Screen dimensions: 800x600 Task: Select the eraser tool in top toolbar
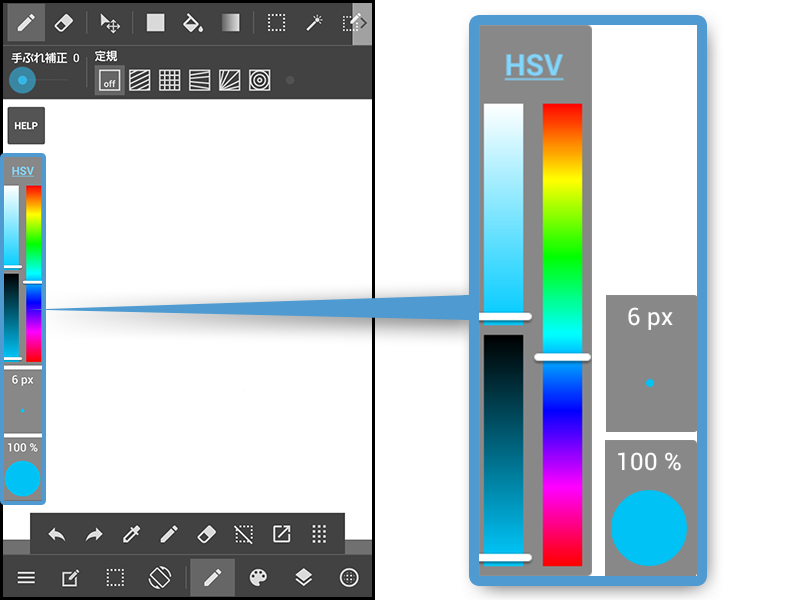coord(63,23)
